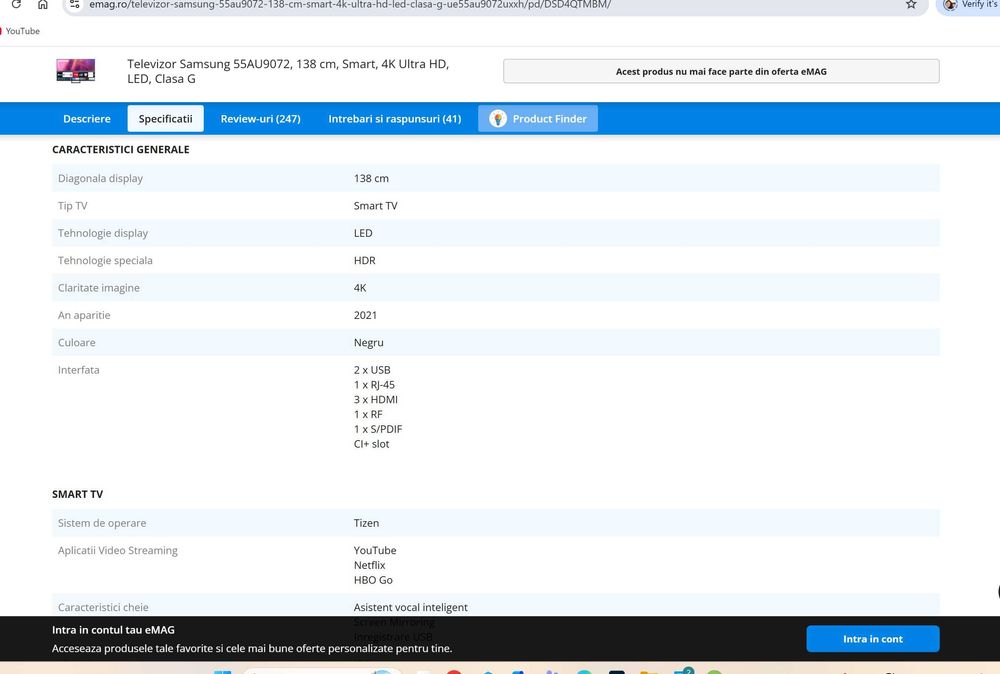
Task: Select the Tizen value
Action: [366, 524]
